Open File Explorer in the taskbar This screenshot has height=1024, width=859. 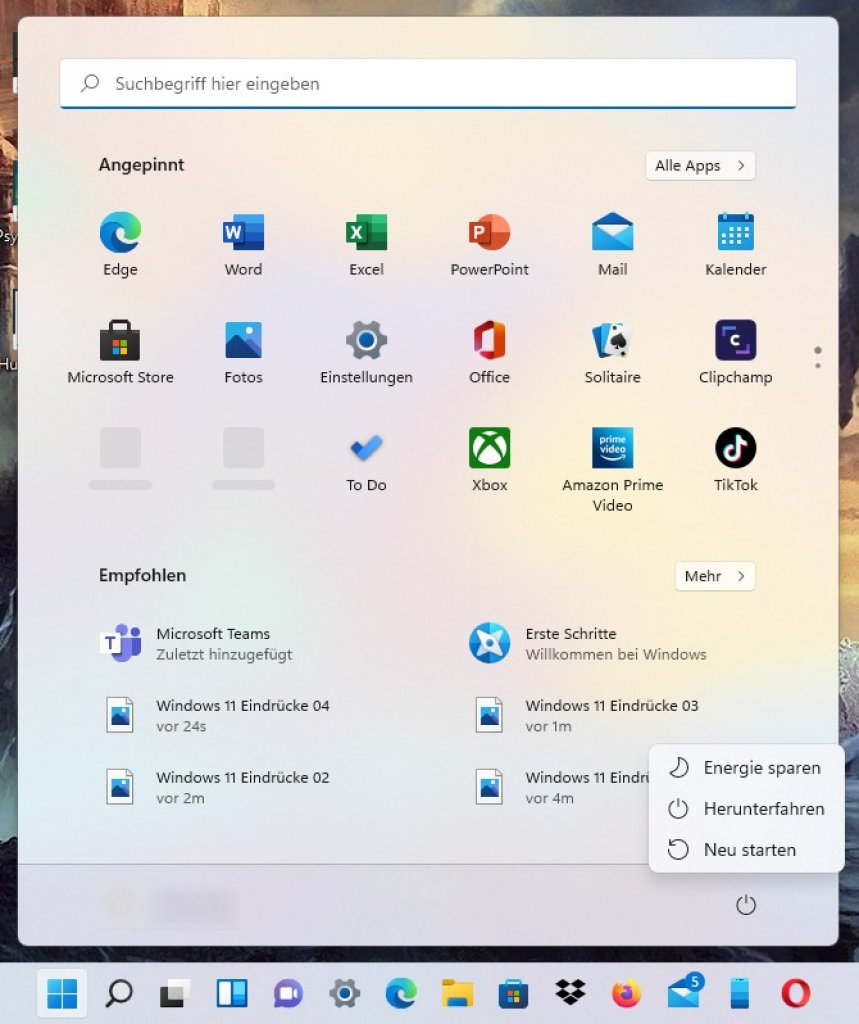click(457, 993)
